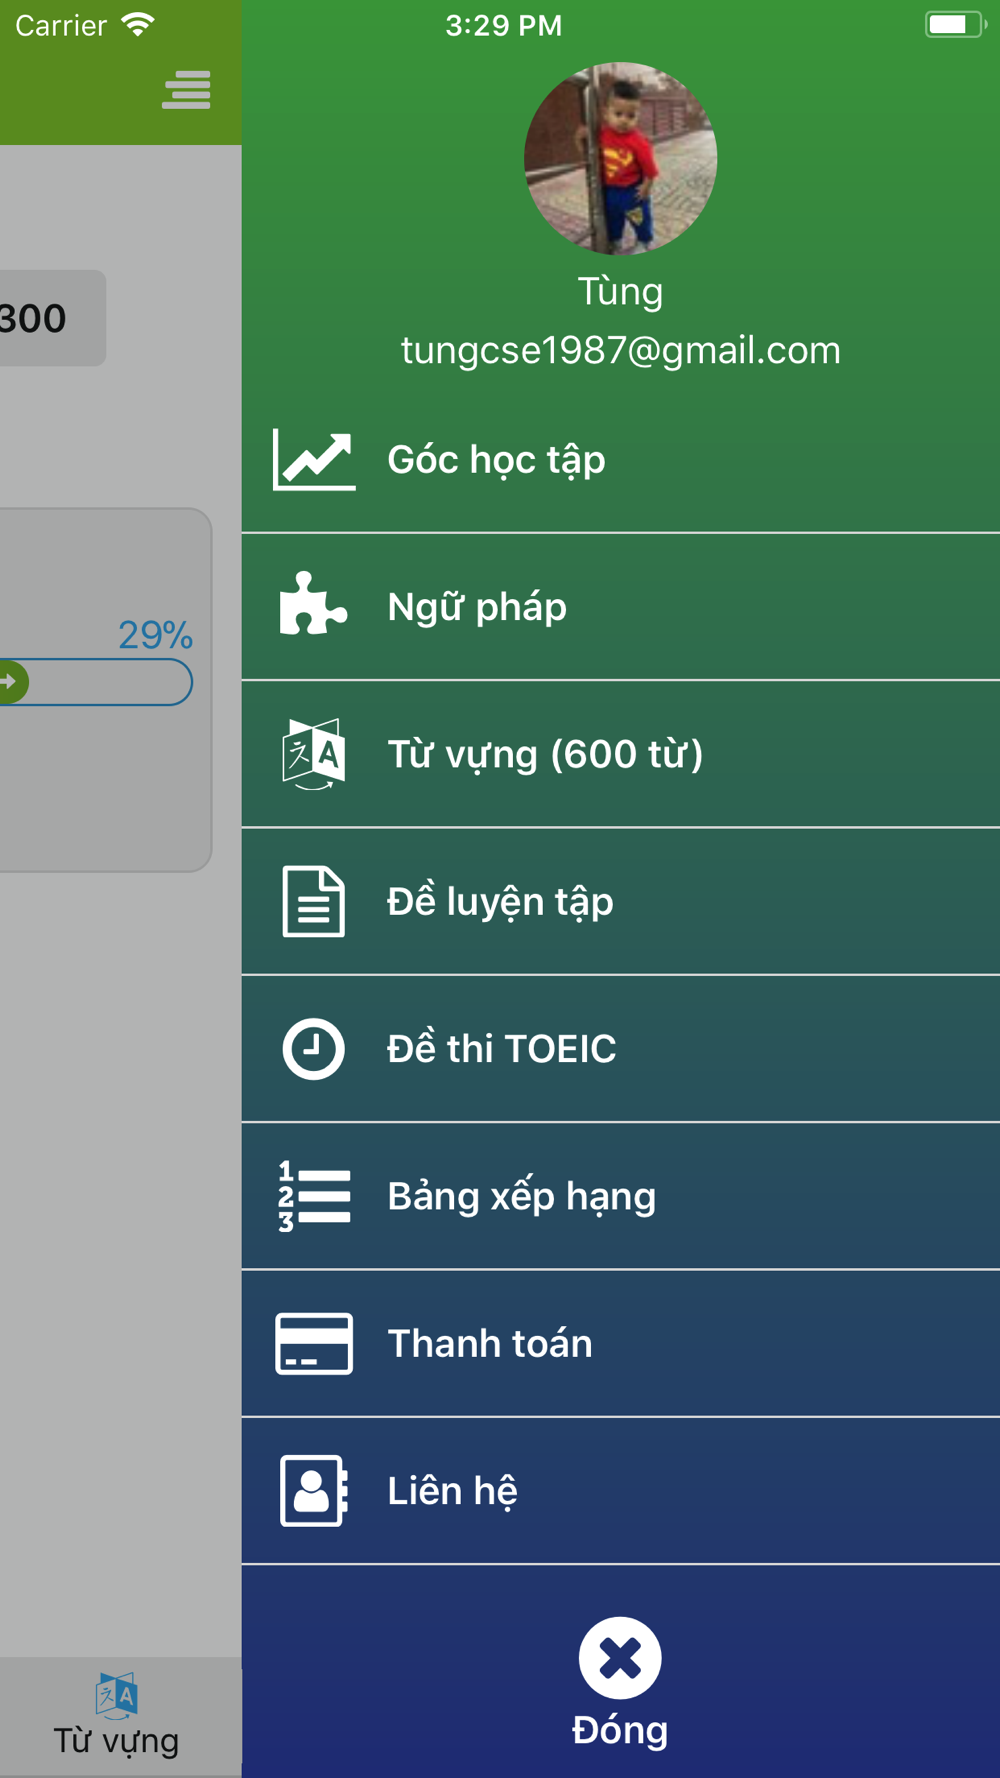The width and height of the screenshot is (1000, 1778).
Task: Tap the Đóng label
Action: [x=620, y=1731]
